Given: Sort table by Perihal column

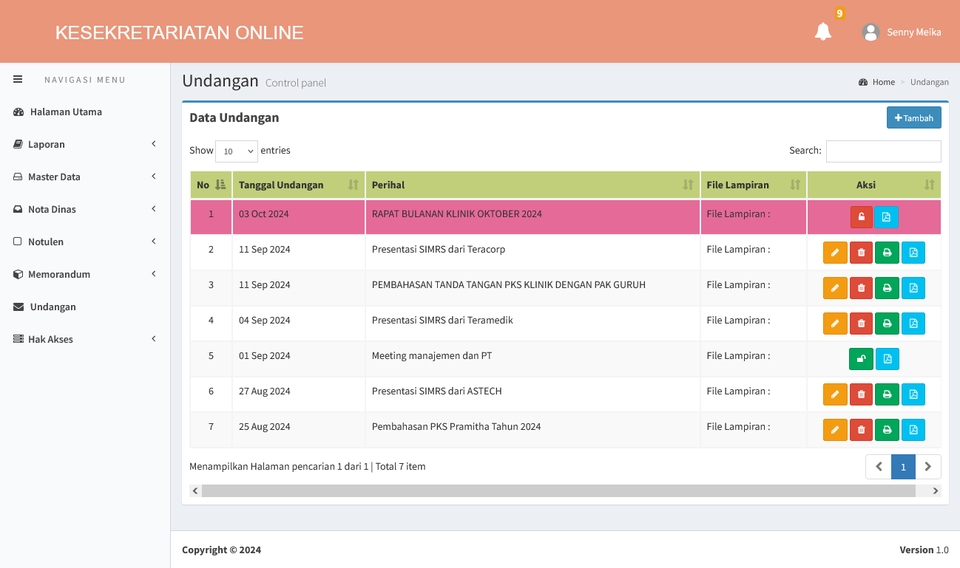Looking at the screenshot, I should 533,185.
